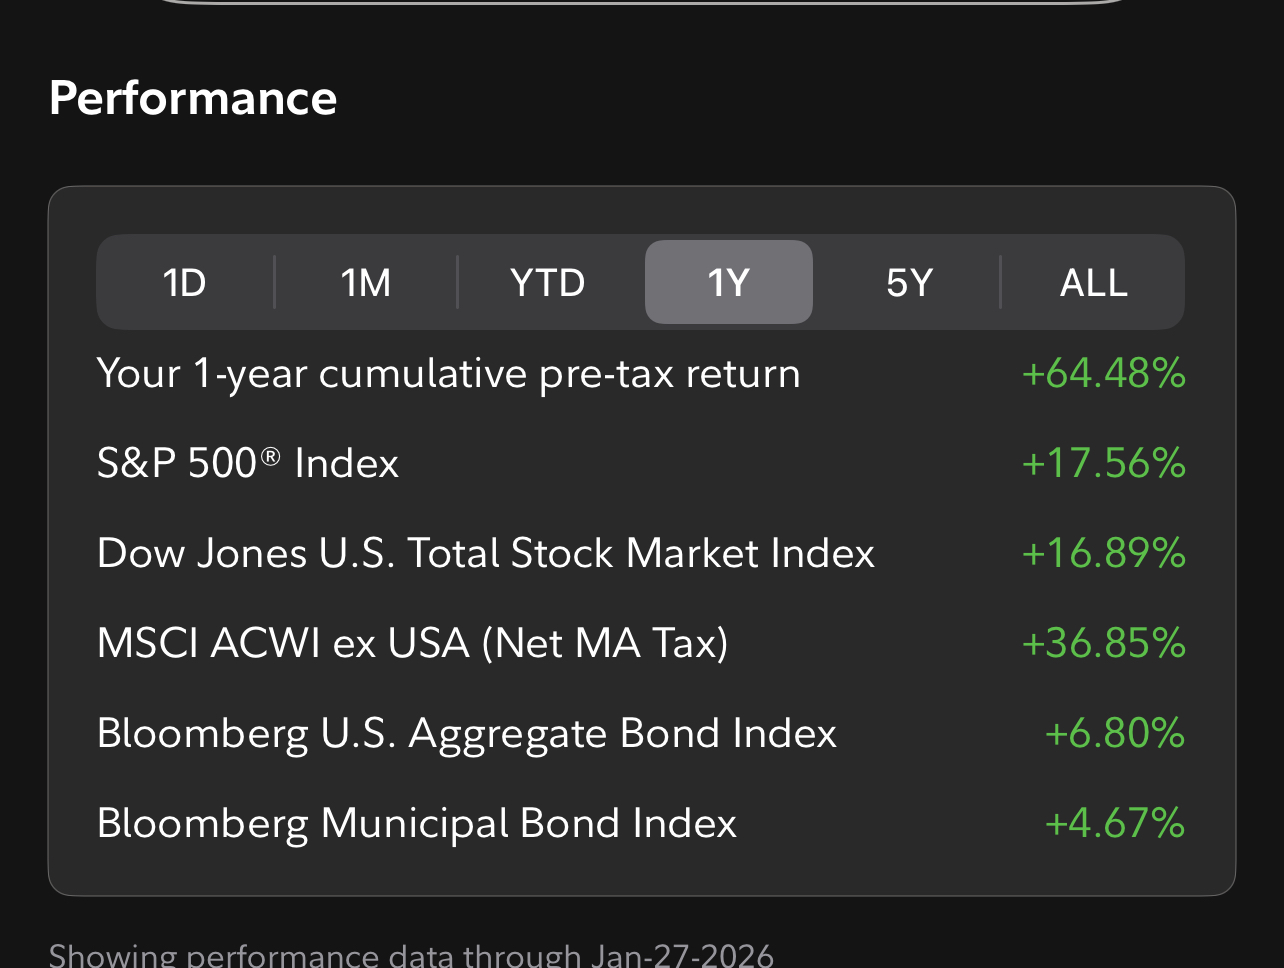Show ALL time performance

tap(1093, 282)
